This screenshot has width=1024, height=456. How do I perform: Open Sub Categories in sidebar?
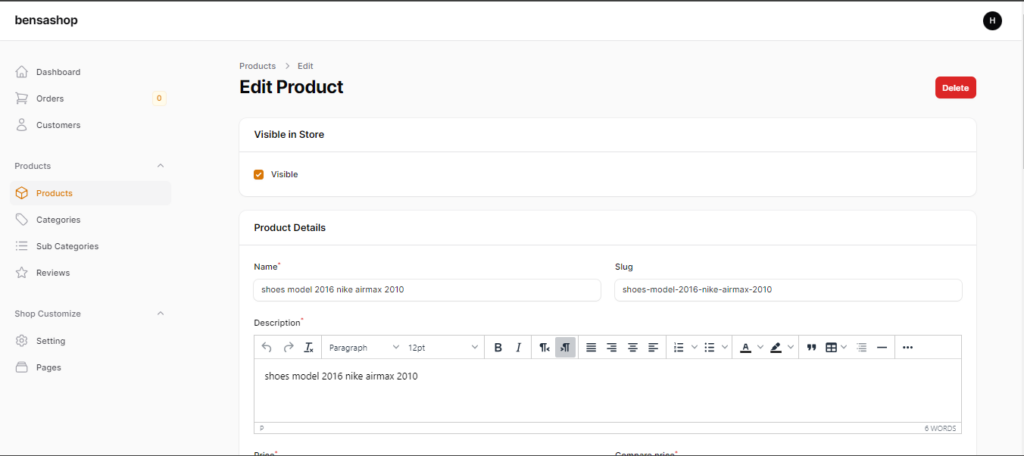tap(90, 246)
